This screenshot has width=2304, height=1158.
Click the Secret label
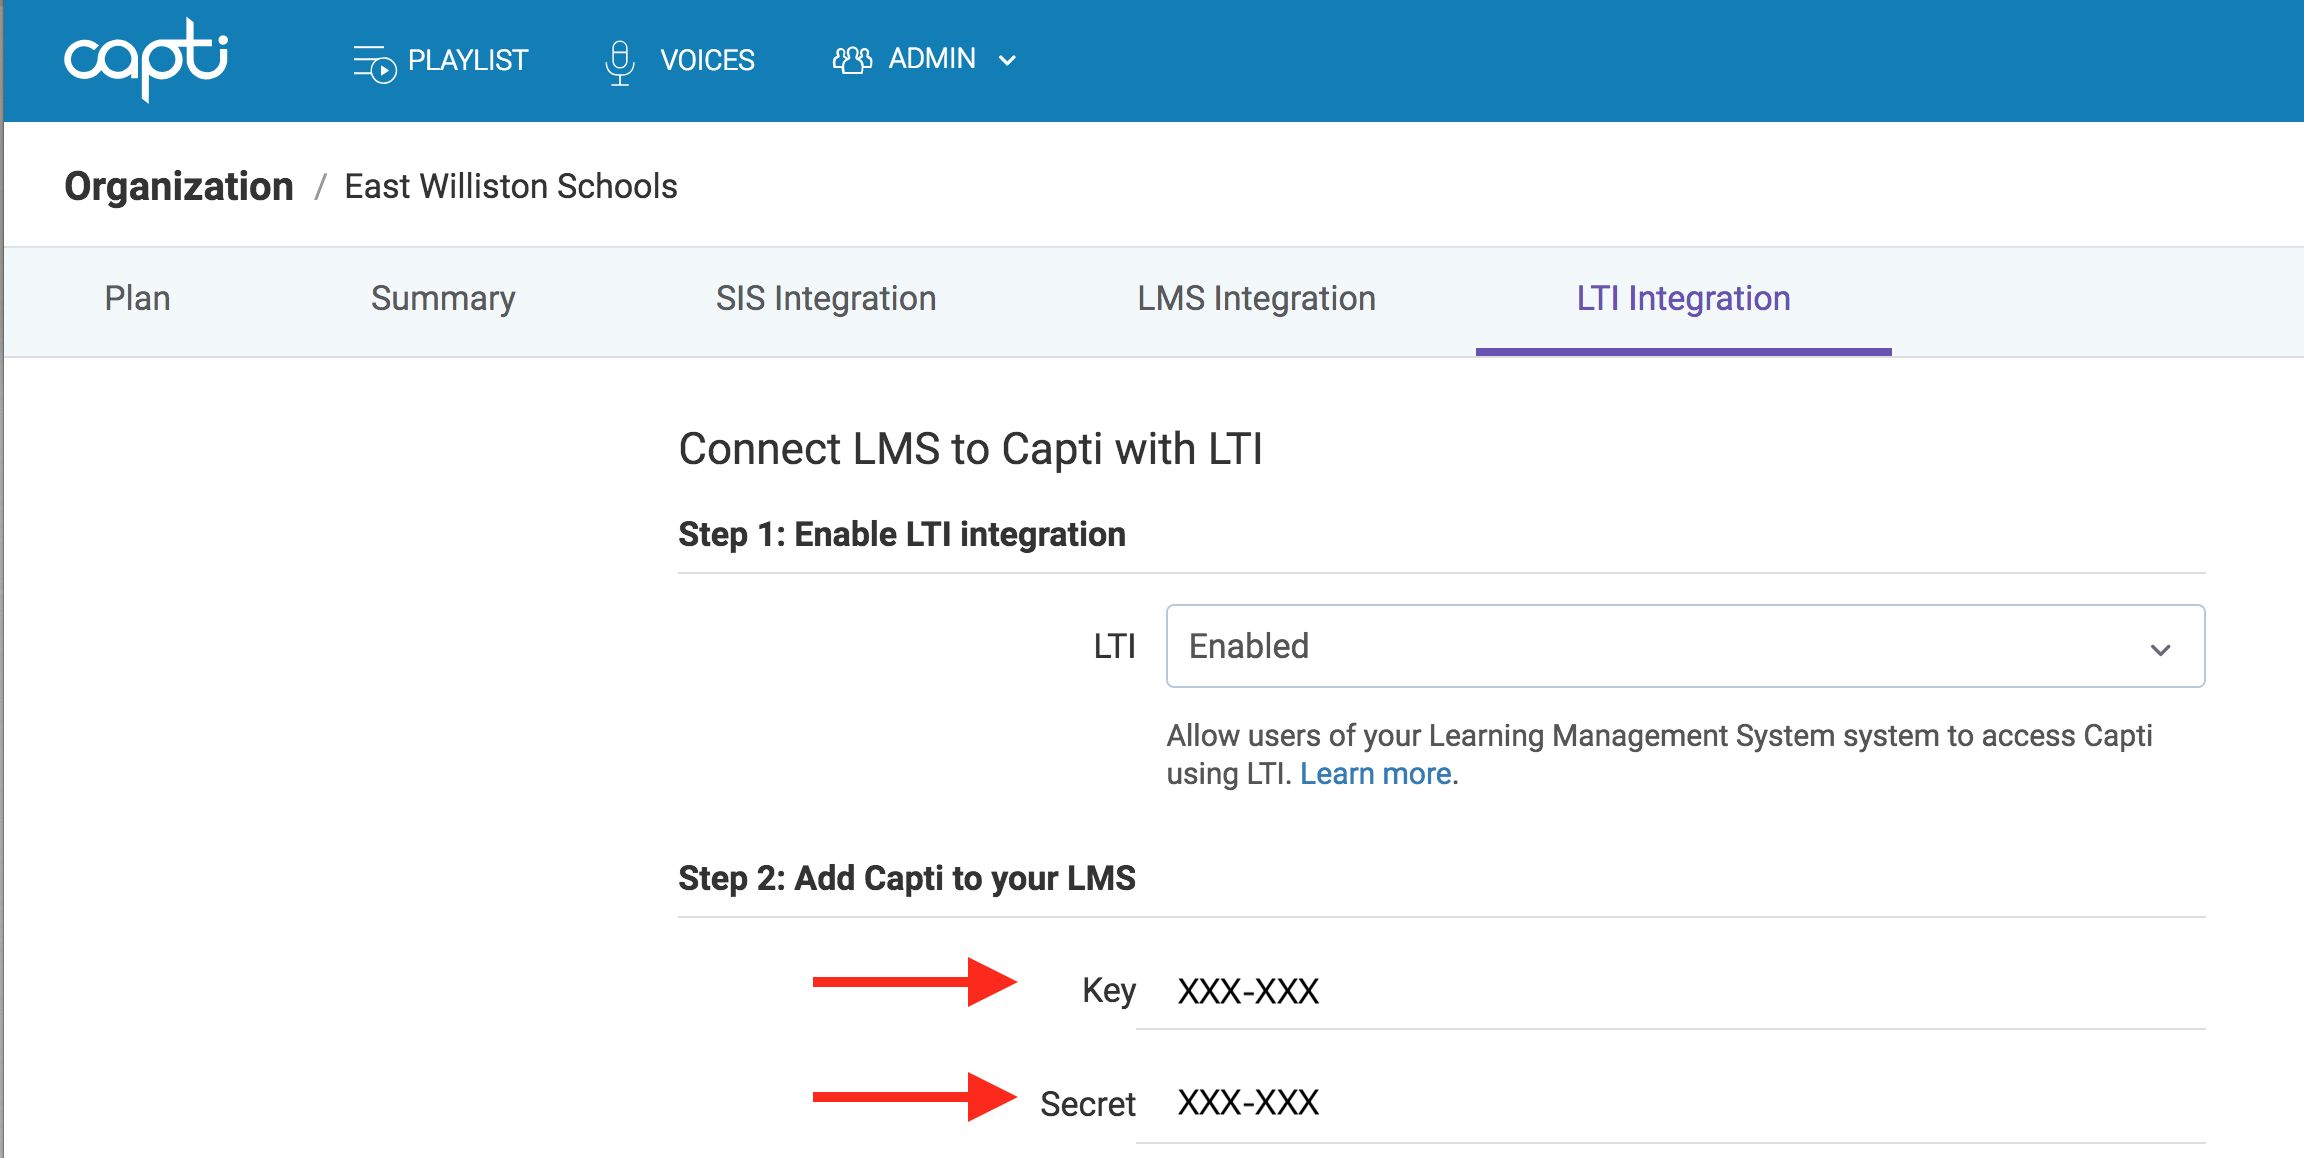tap(1088, 1104)
